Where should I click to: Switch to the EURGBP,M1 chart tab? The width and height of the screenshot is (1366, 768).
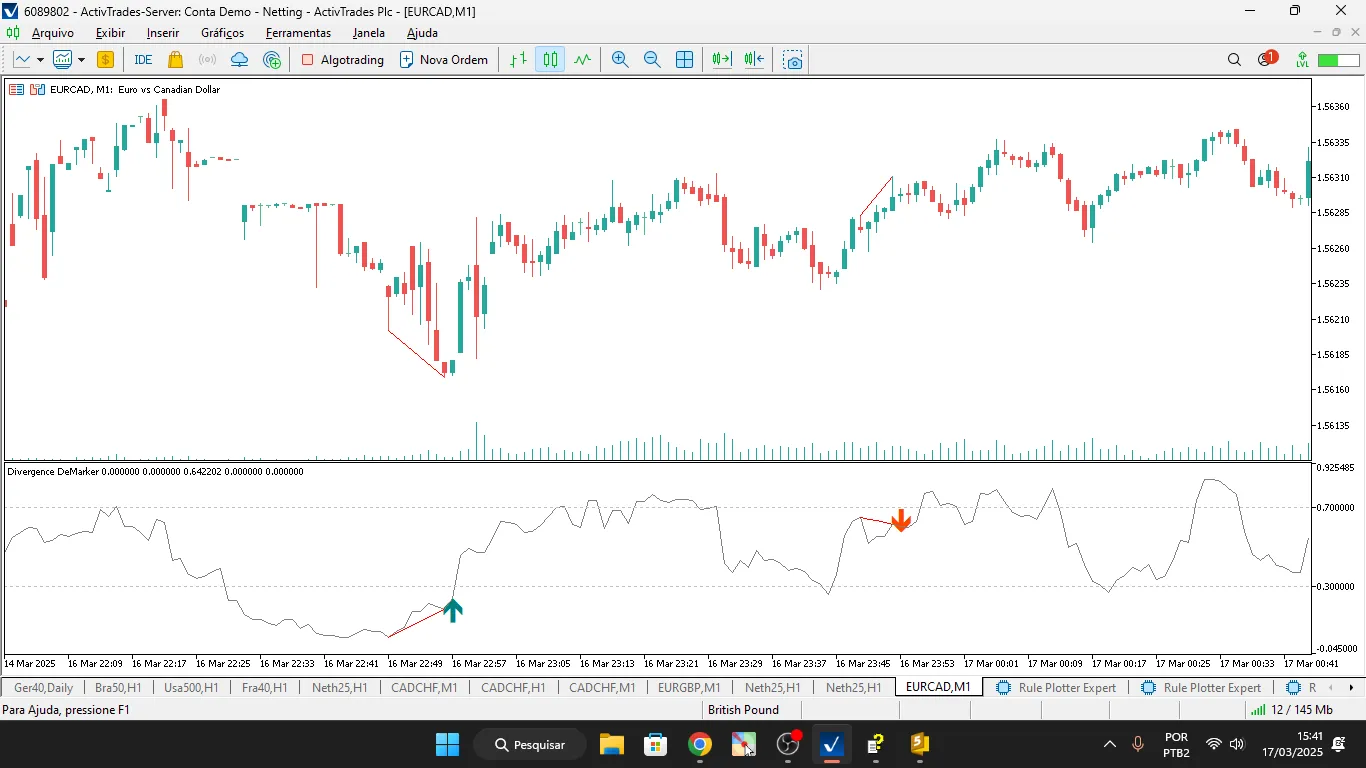tap(688, 687)
